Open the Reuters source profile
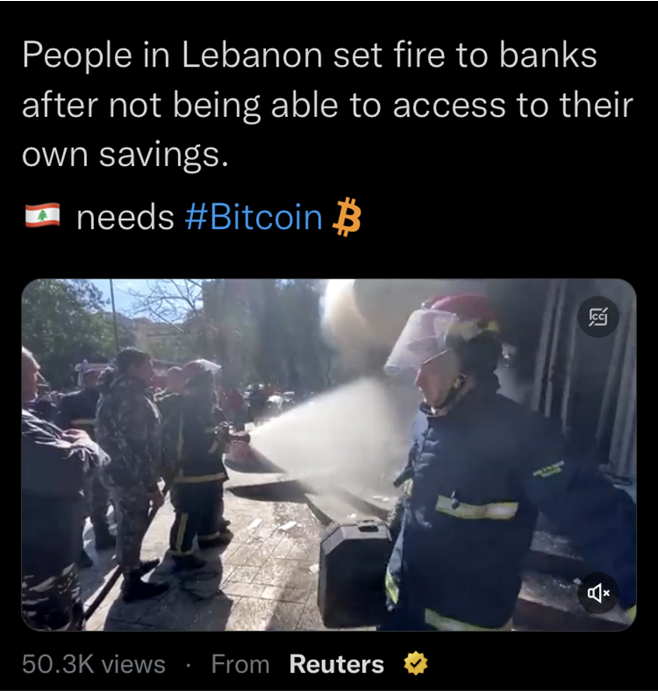The image size is (658, 691). click(x=336, y=664)
